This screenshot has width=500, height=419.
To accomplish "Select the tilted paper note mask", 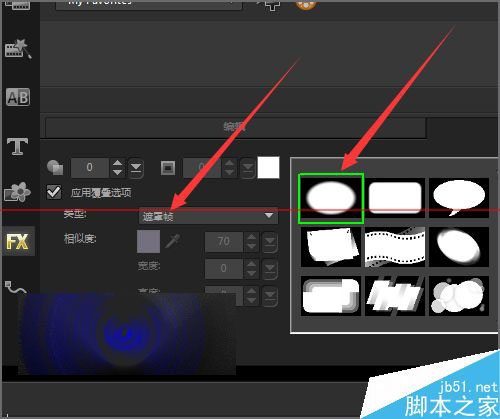I will click(331, 247).
